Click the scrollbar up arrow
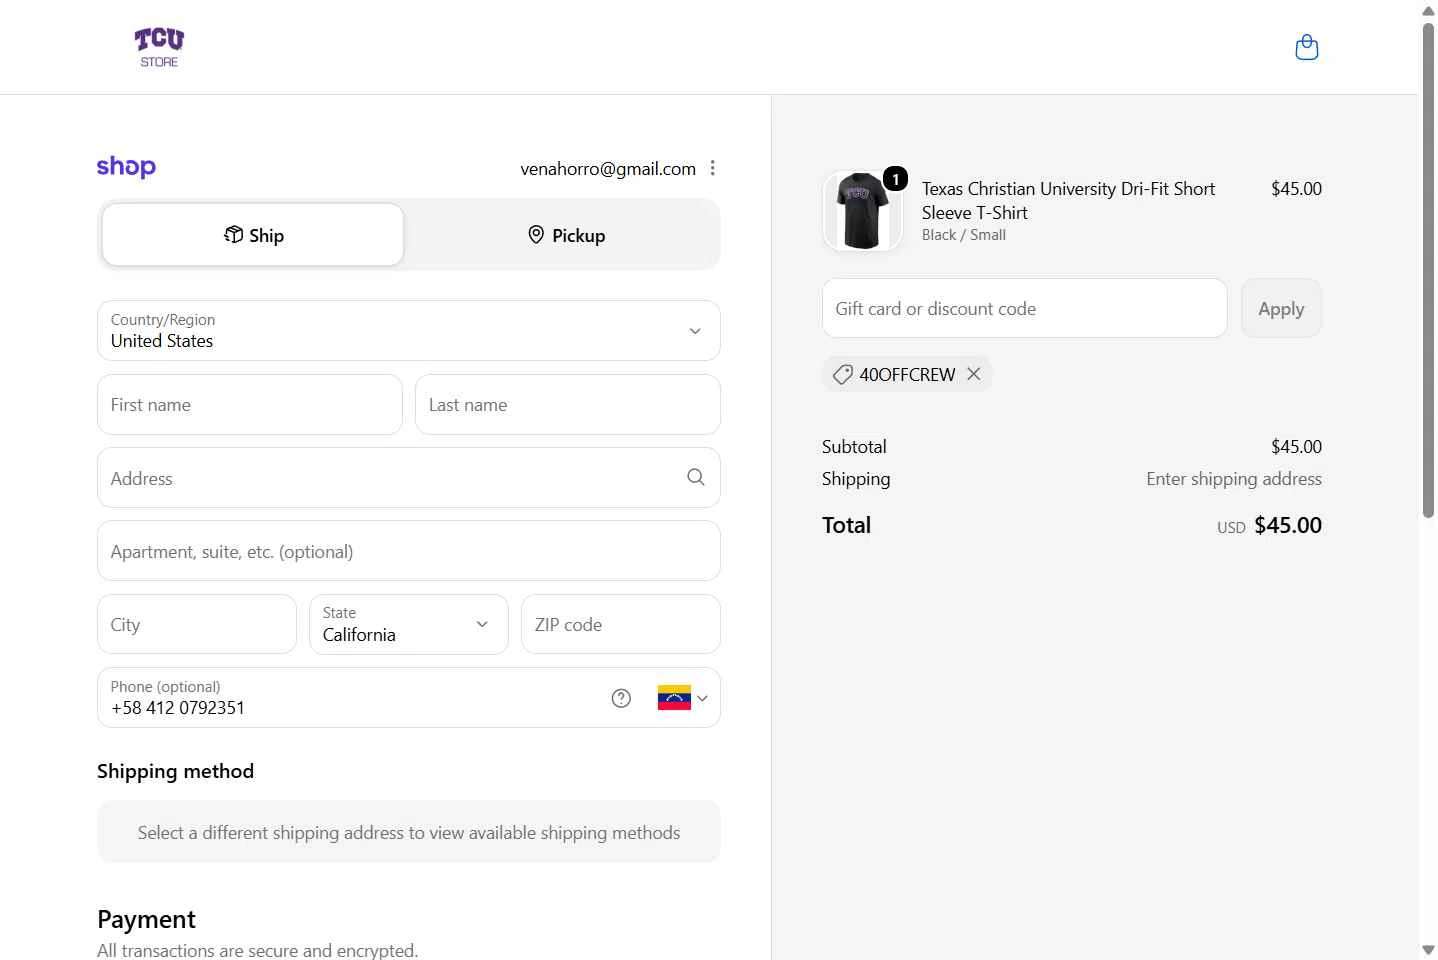 (1428, 10)
